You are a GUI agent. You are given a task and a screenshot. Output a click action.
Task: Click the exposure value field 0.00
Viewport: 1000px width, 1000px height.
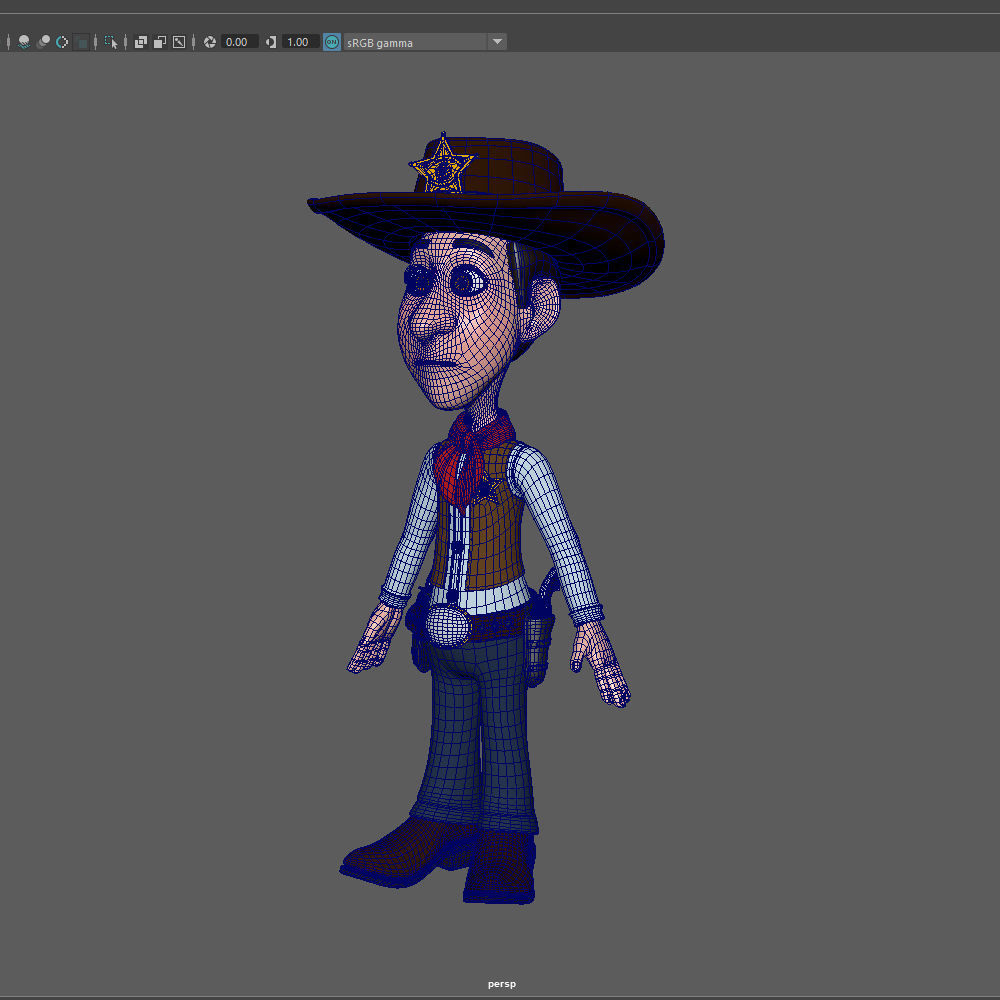pyautogui.click(x=239, y=42)
